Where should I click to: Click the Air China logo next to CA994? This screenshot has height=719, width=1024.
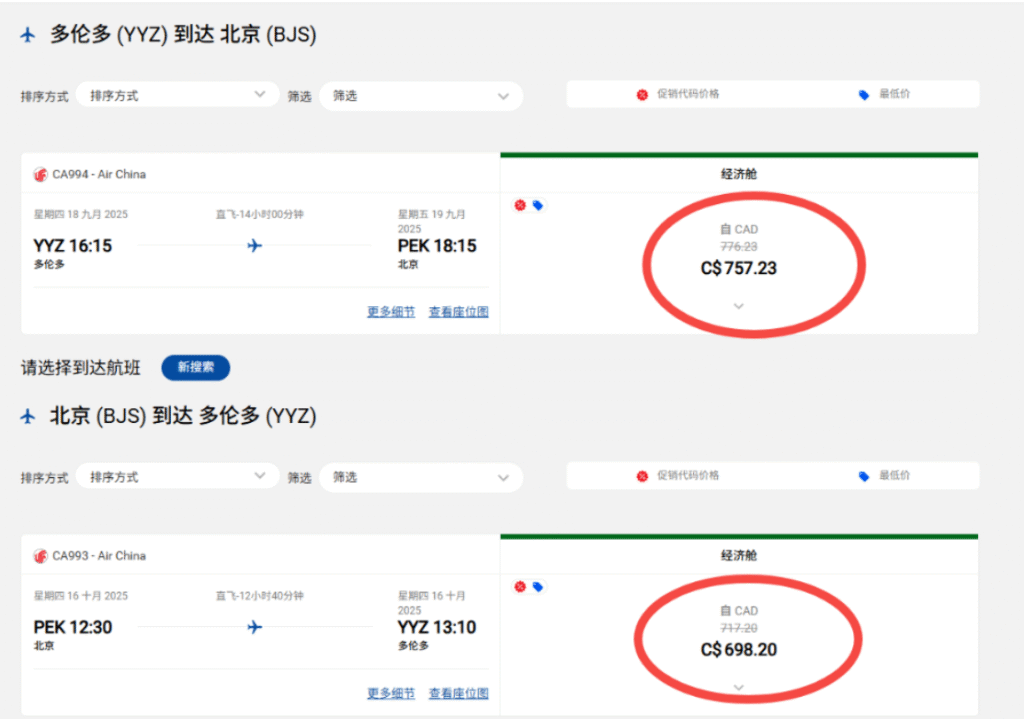(x=41, y=174)
